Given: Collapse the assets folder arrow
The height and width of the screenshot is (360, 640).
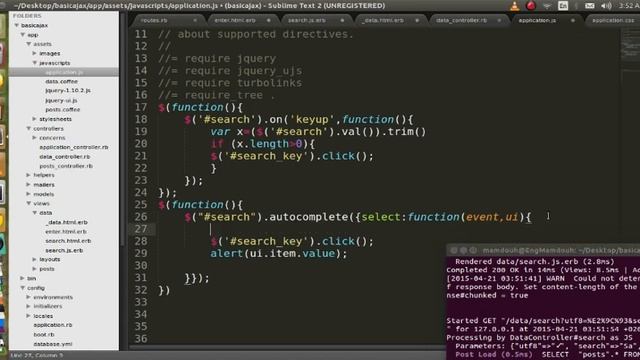Looking at the screenshot, I should coord(29,44).
